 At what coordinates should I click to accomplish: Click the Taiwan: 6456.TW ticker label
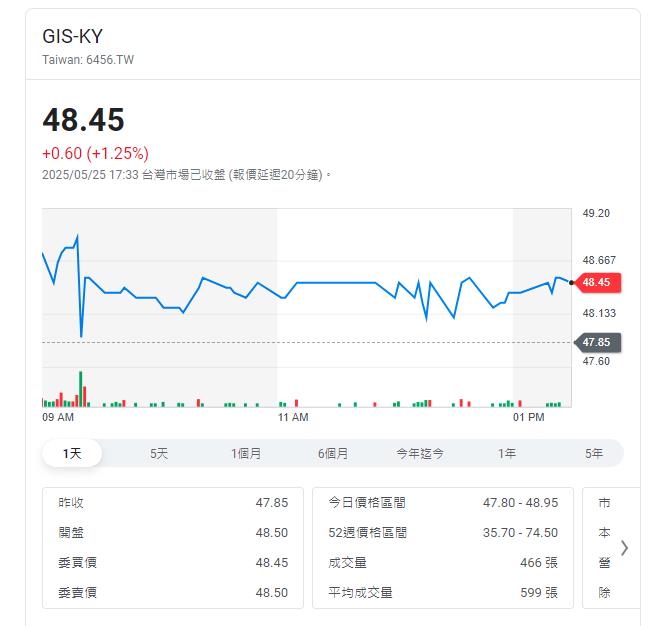tap(88, 60)
